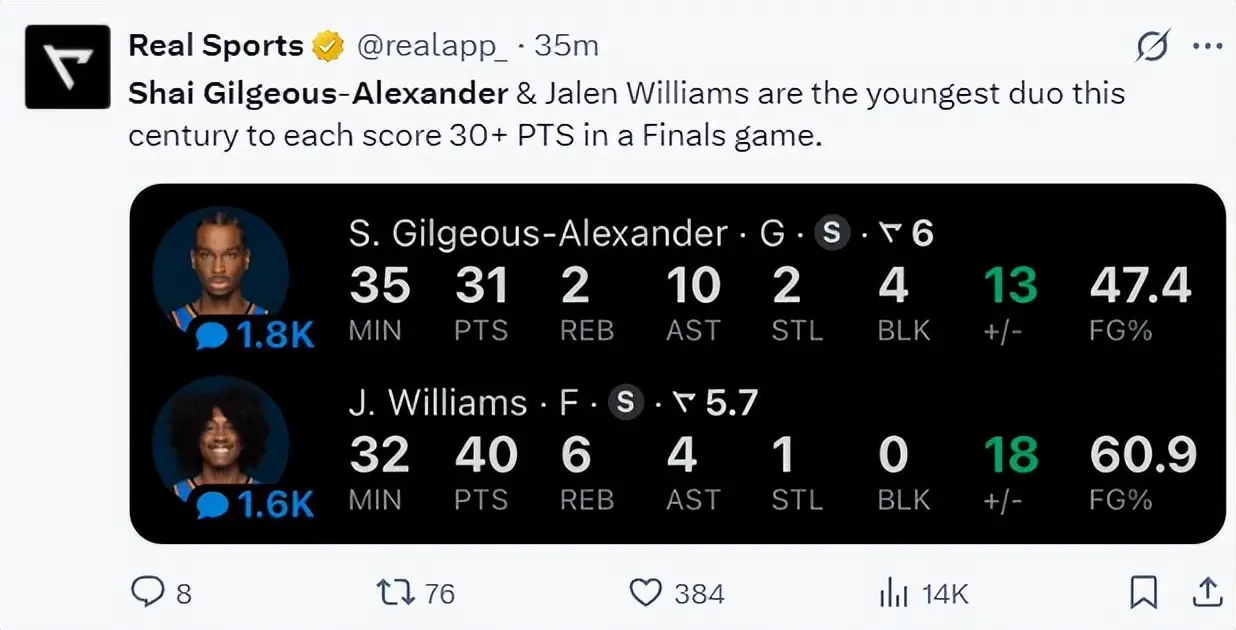The image size is (1236, 630).
Task: Open Jalen Williams' headshot photo
Action: (220, 432)
